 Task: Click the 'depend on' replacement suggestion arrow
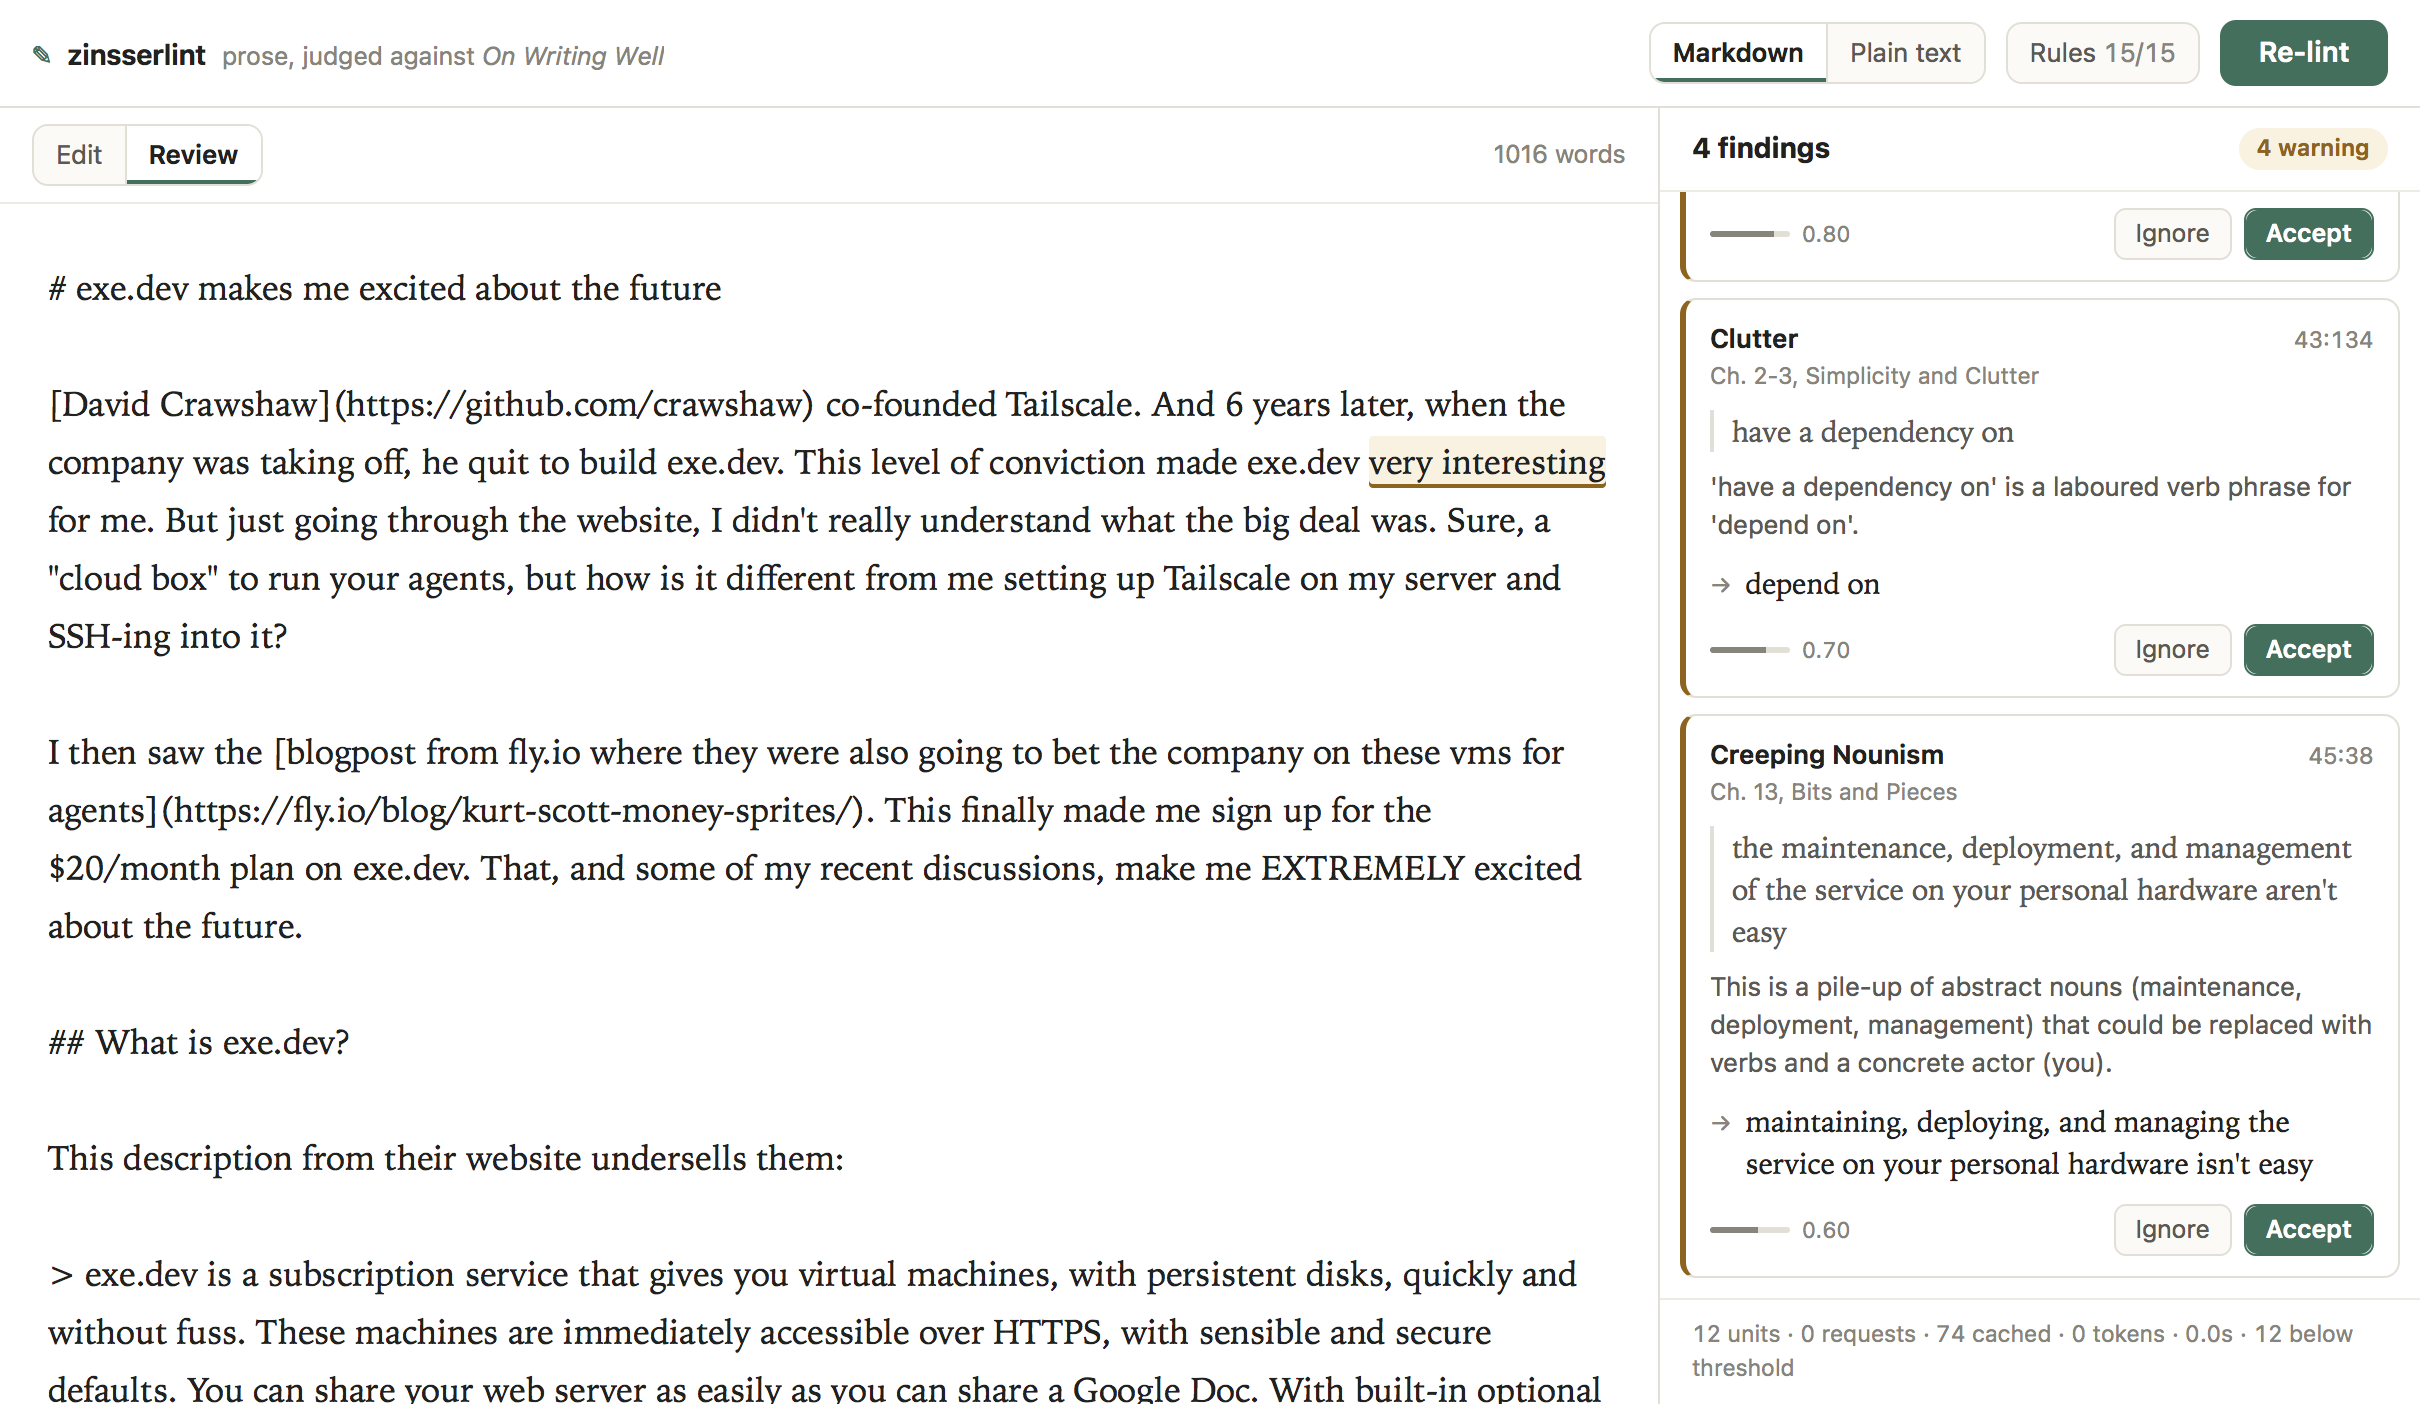1721,585
